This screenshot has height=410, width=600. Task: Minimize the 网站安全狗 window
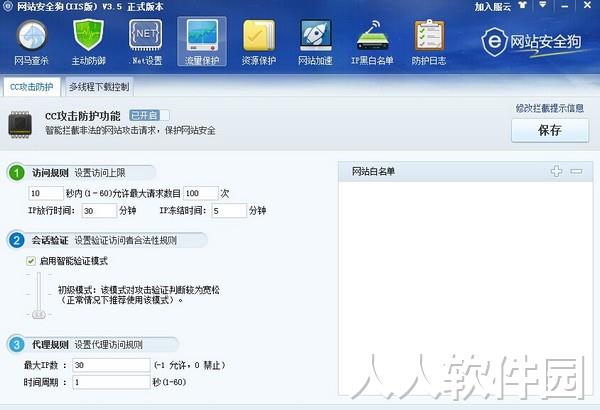coord(564,6)
